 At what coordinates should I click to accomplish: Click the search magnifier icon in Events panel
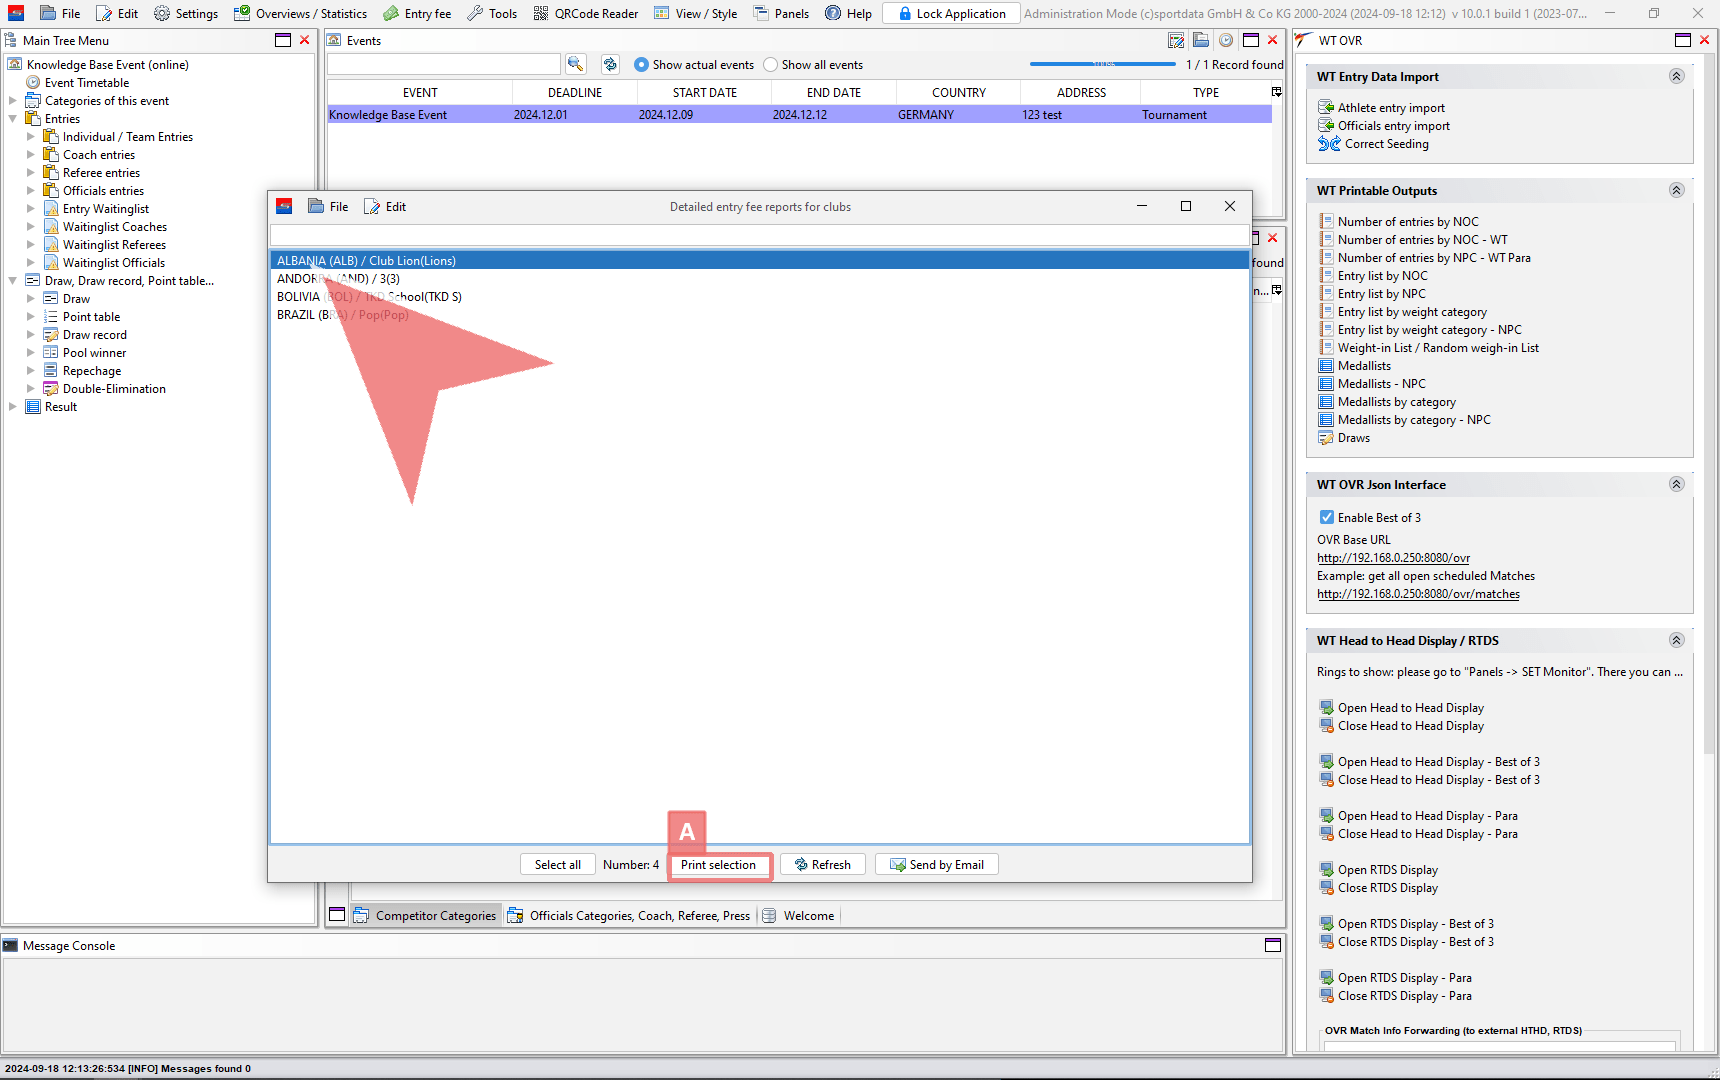575,64
